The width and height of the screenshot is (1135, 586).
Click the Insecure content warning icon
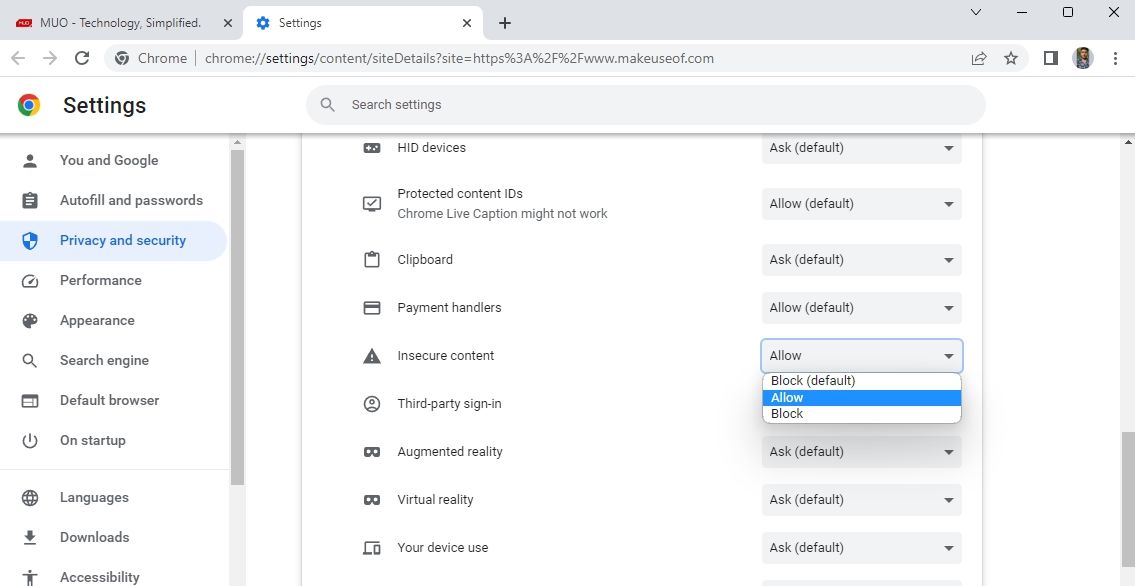[371, 355]
